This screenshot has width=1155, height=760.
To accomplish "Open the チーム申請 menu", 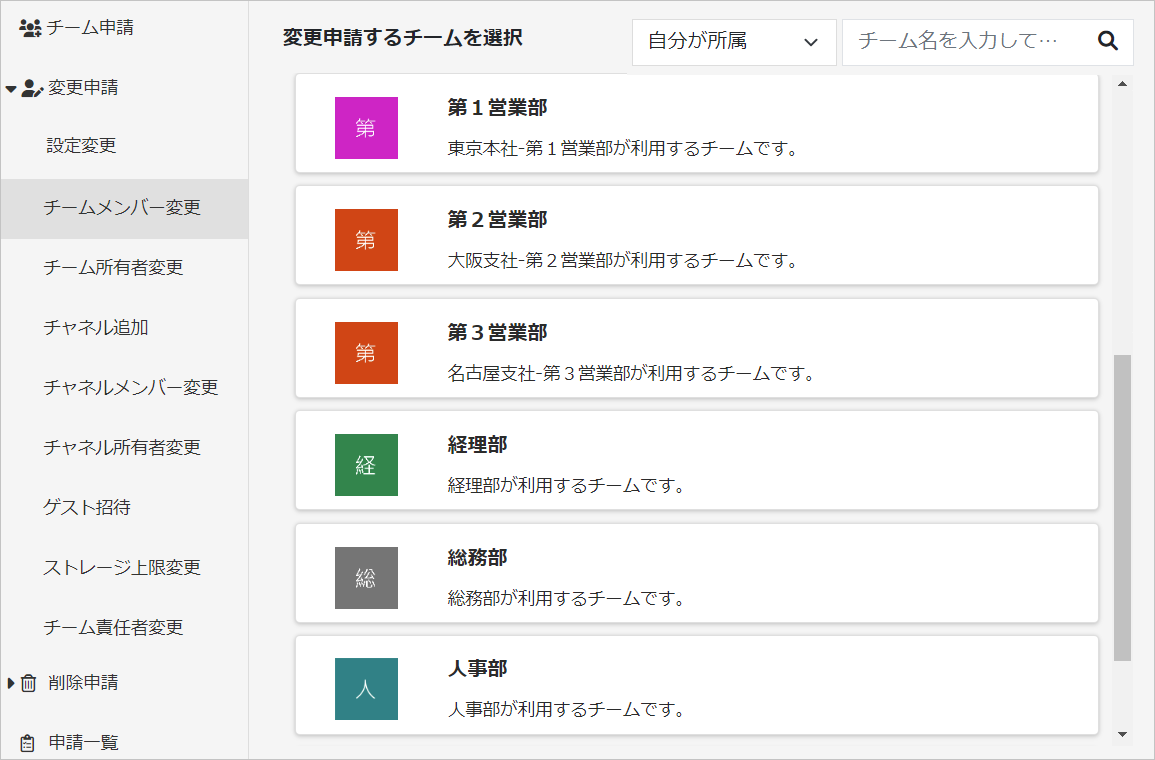I will click(x=90, y=28).
